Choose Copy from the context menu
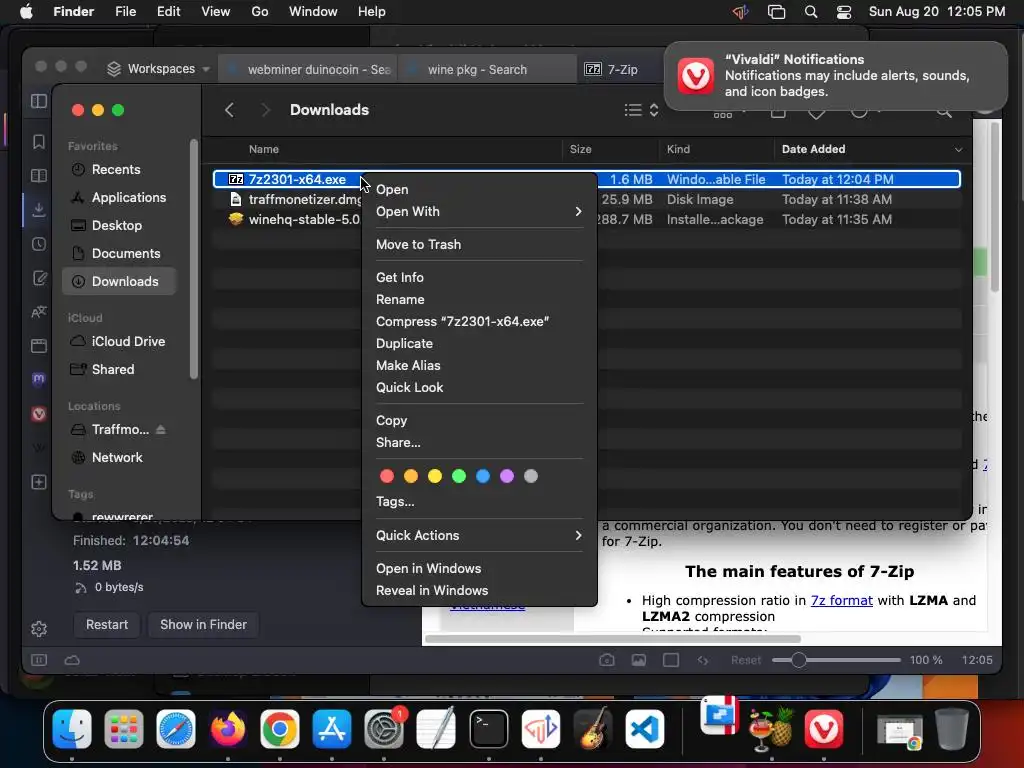This screenshot has height=768, width=1024. tap(479, 421)
